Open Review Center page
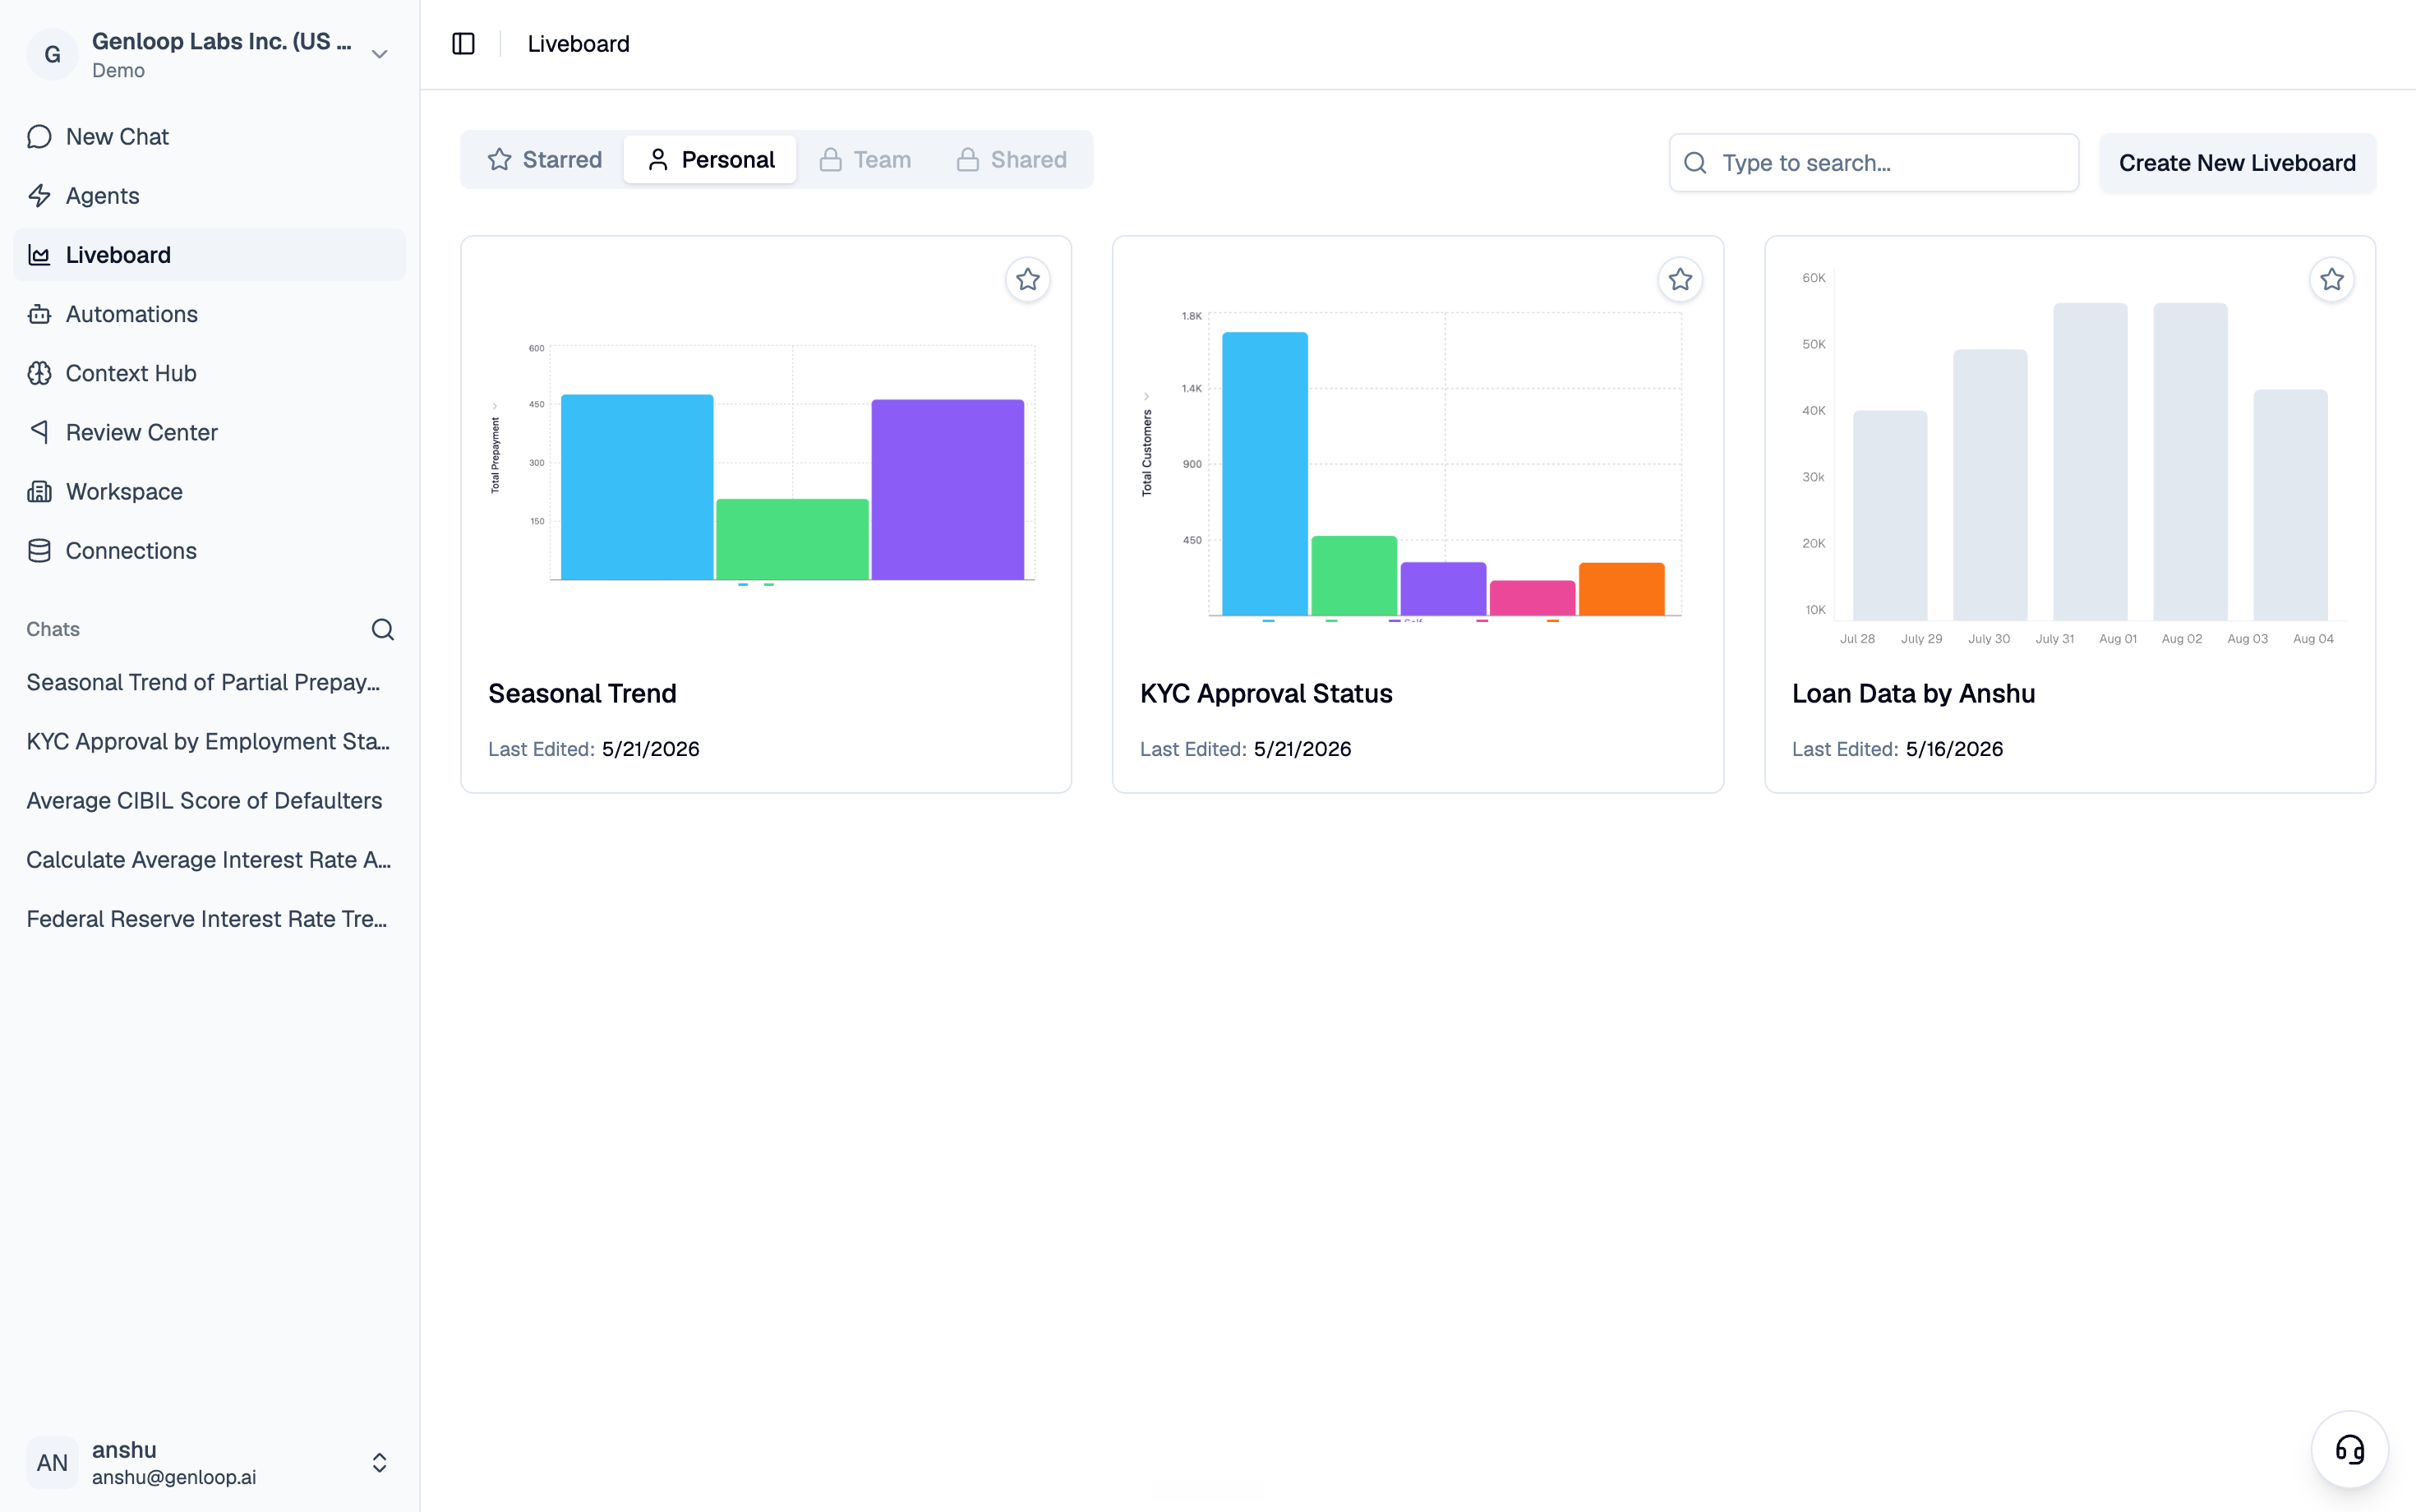Image resolution: width=2416 pixels, height=1512 pixels. point(209,432)
